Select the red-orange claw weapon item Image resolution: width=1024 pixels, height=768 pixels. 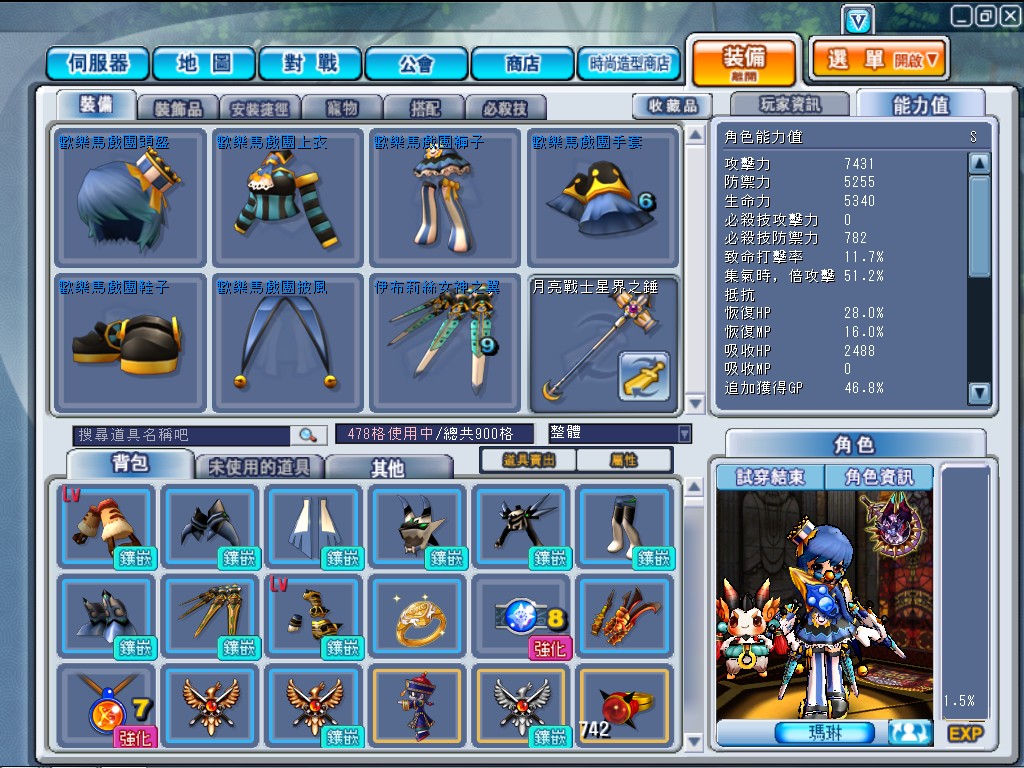point(624,616)
